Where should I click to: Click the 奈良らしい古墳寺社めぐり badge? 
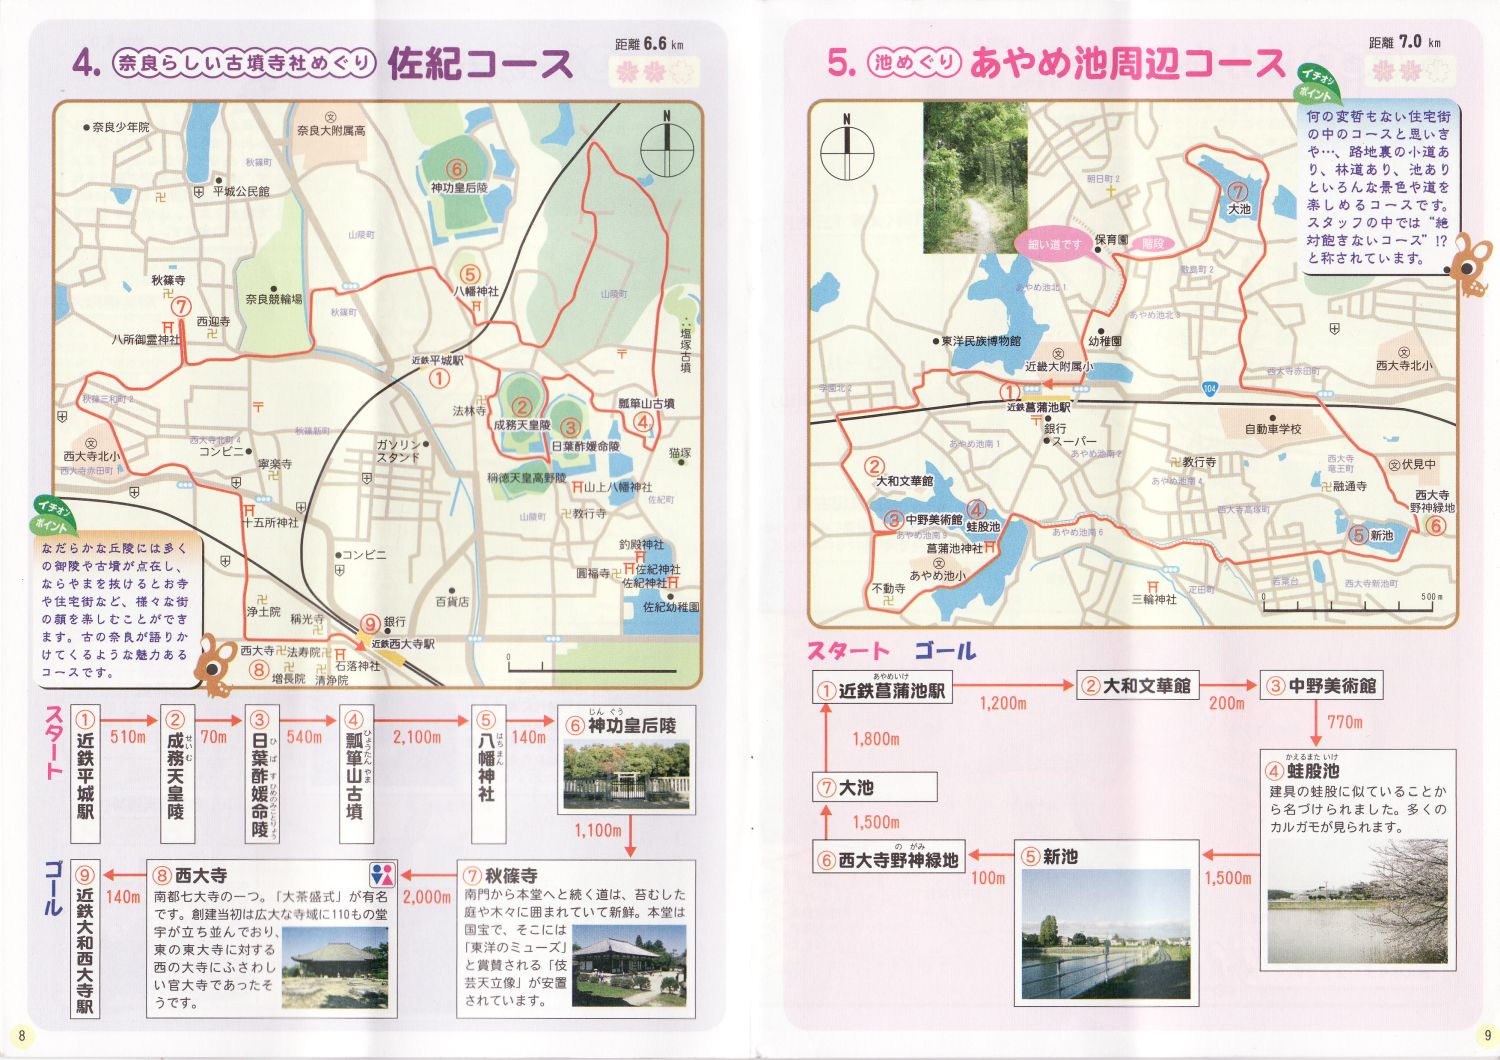click(x=244, y=64)
